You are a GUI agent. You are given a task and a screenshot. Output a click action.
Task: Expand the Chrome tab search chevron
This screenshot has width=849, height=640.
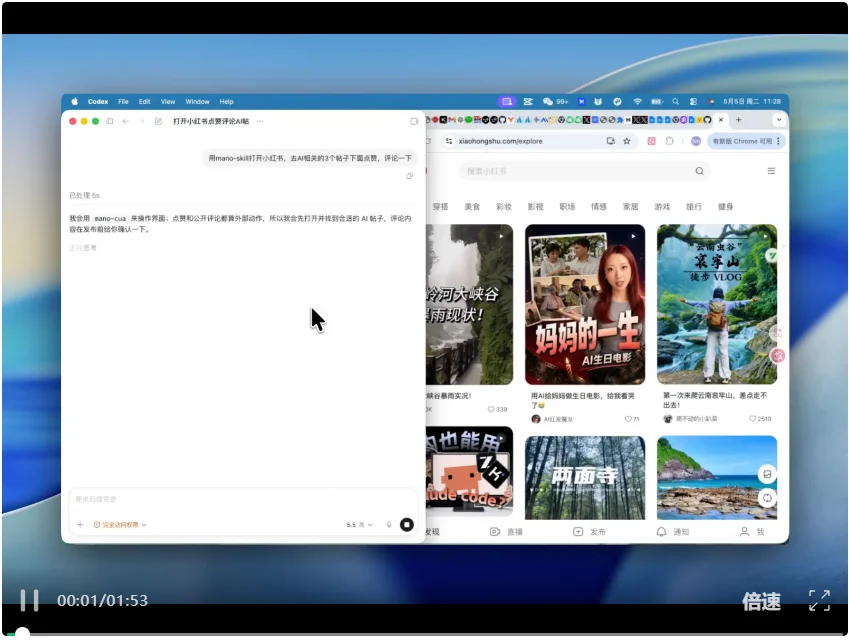(x=779, y=120)
